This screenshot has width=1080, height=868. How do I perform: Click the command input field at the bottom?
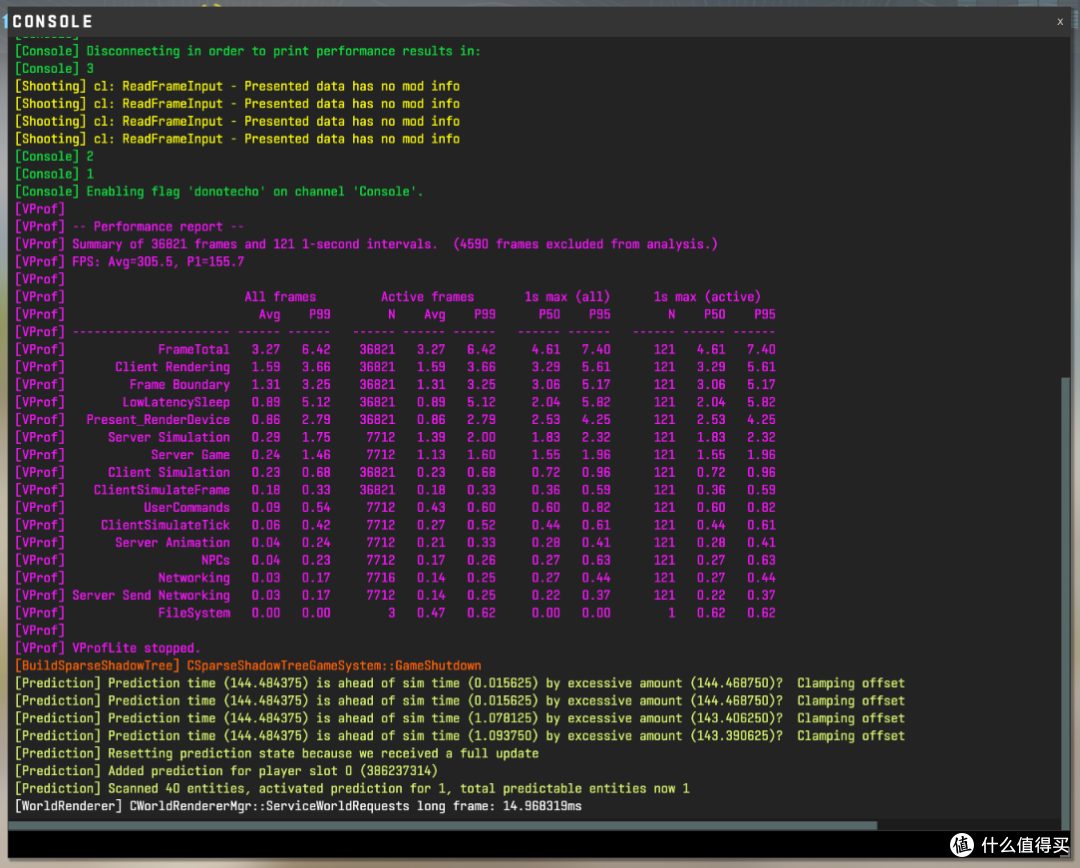tap(475, 844)
